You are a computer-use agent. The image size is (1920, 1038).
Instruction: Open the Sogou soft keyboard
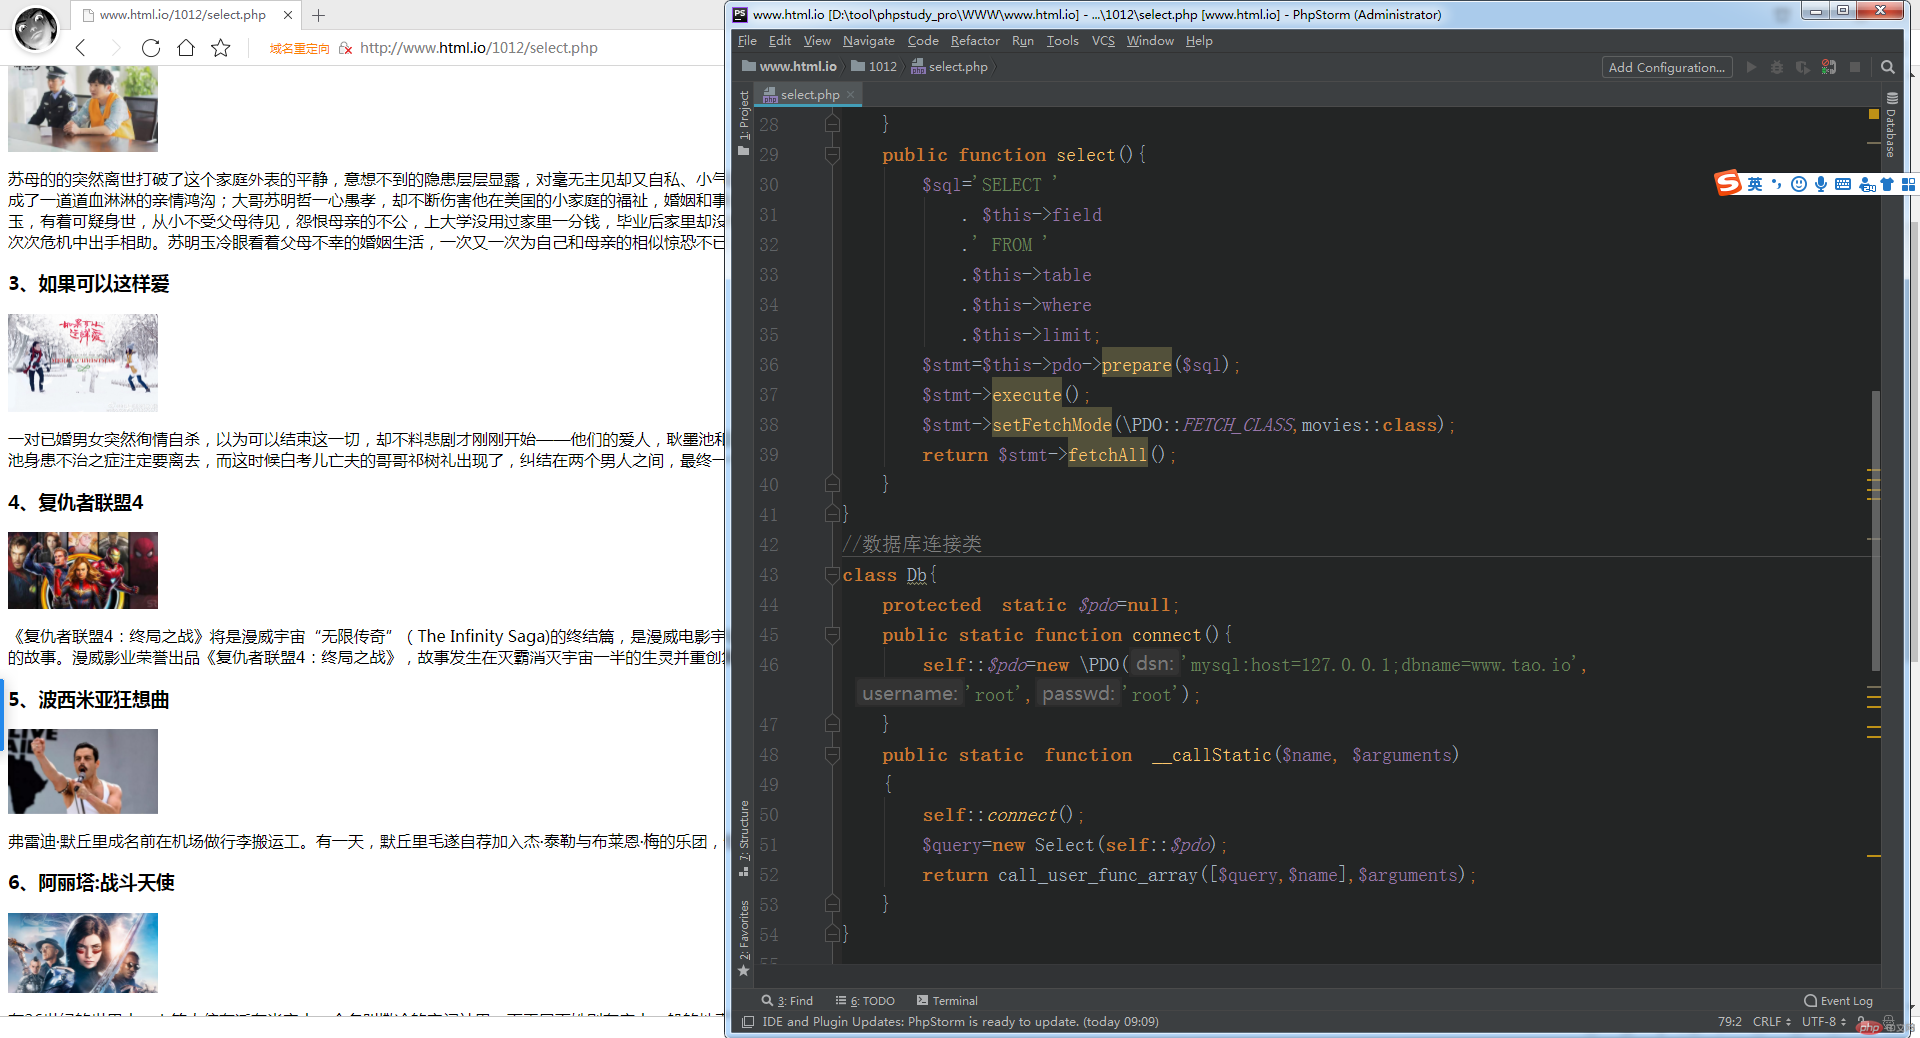click(x=1843, y=184)
